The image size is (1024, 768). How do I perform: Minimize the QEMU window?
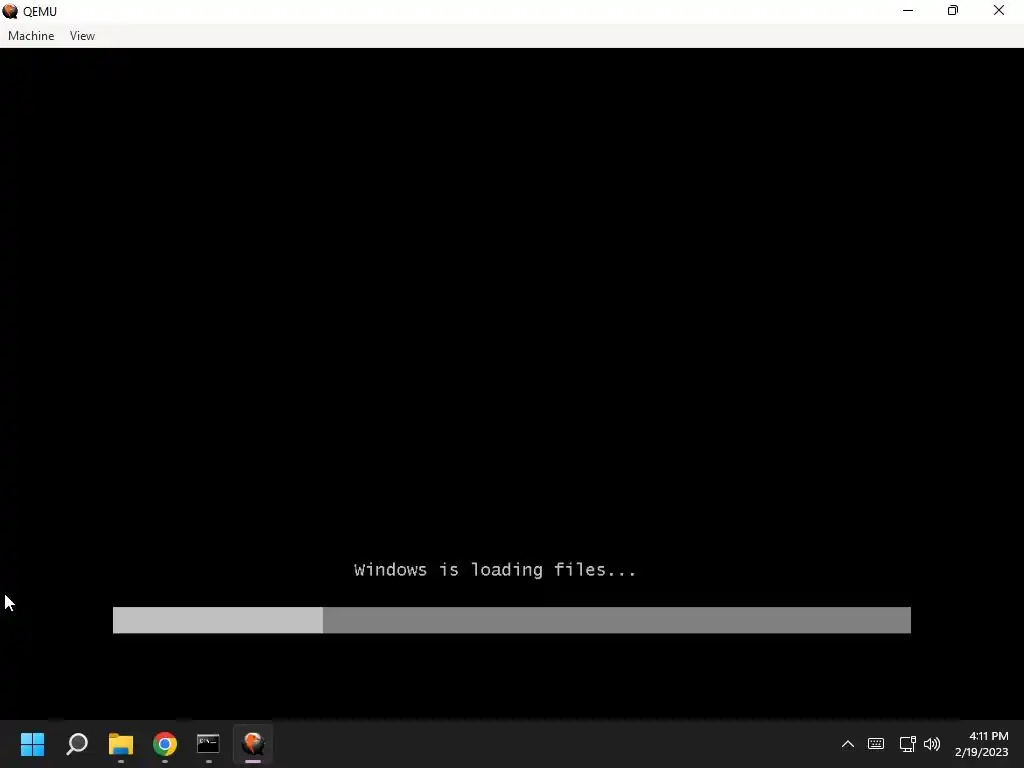coord(908,10)
